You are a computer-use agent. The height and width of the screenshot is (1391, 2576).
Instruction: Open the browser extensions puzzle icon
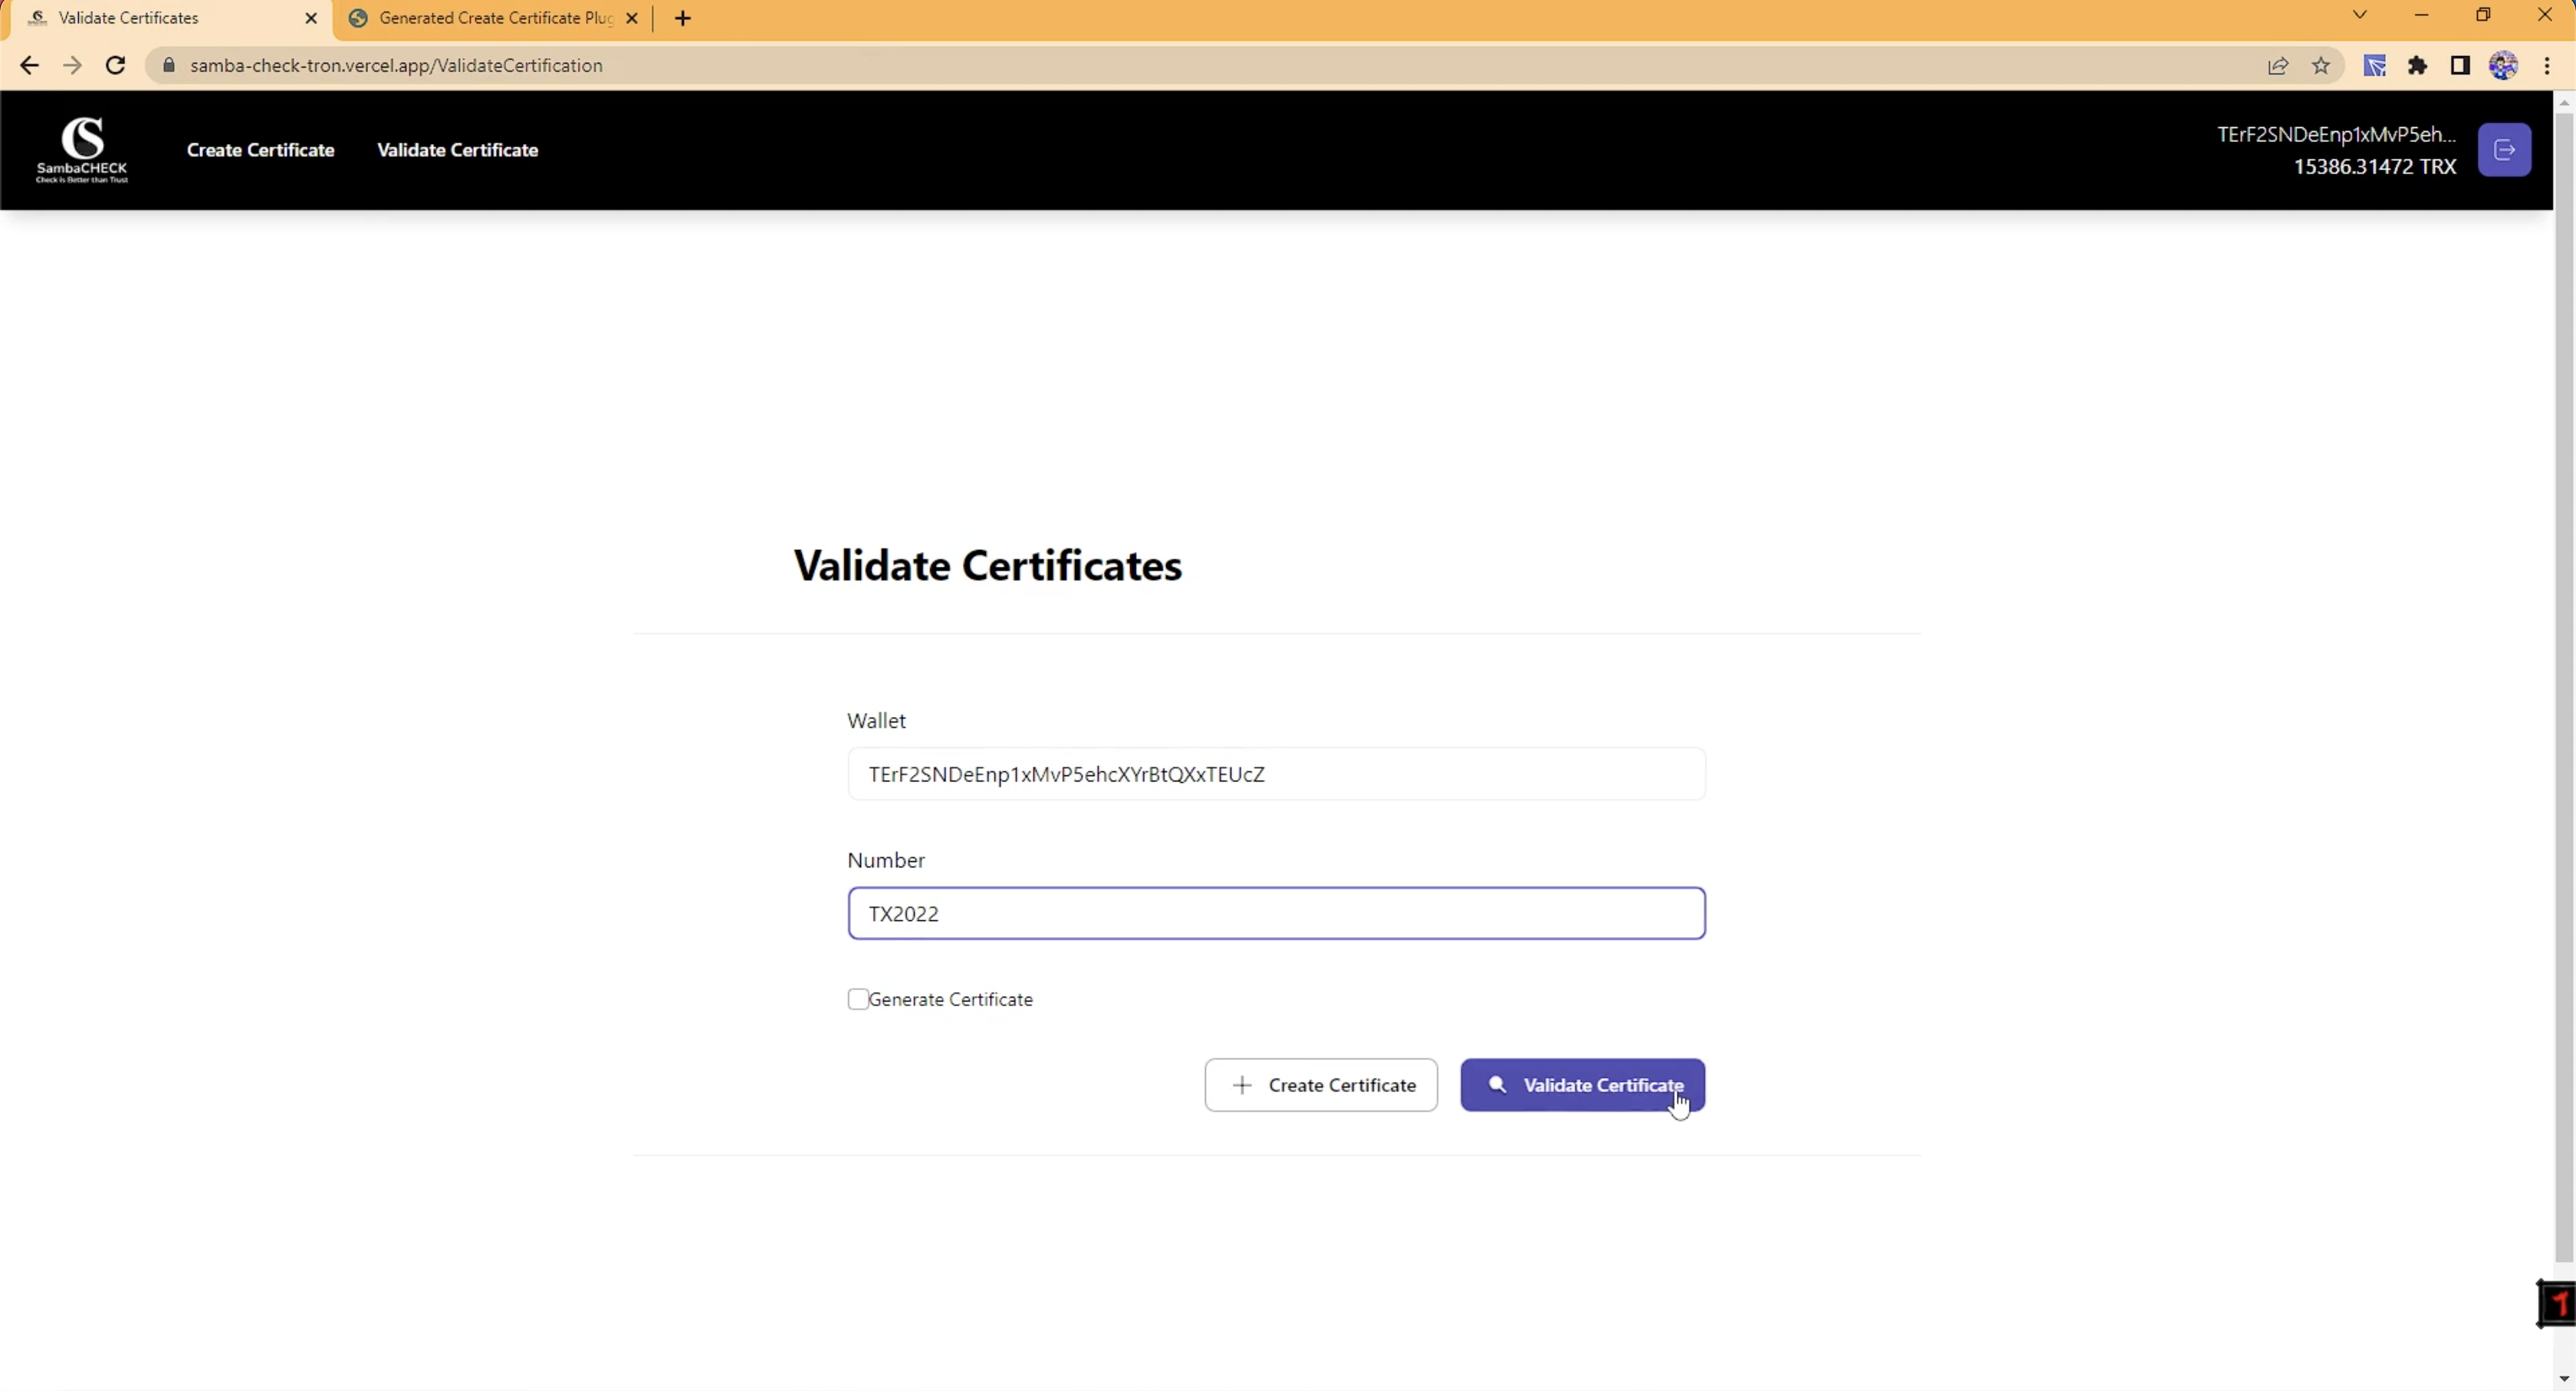(2417, 66)
